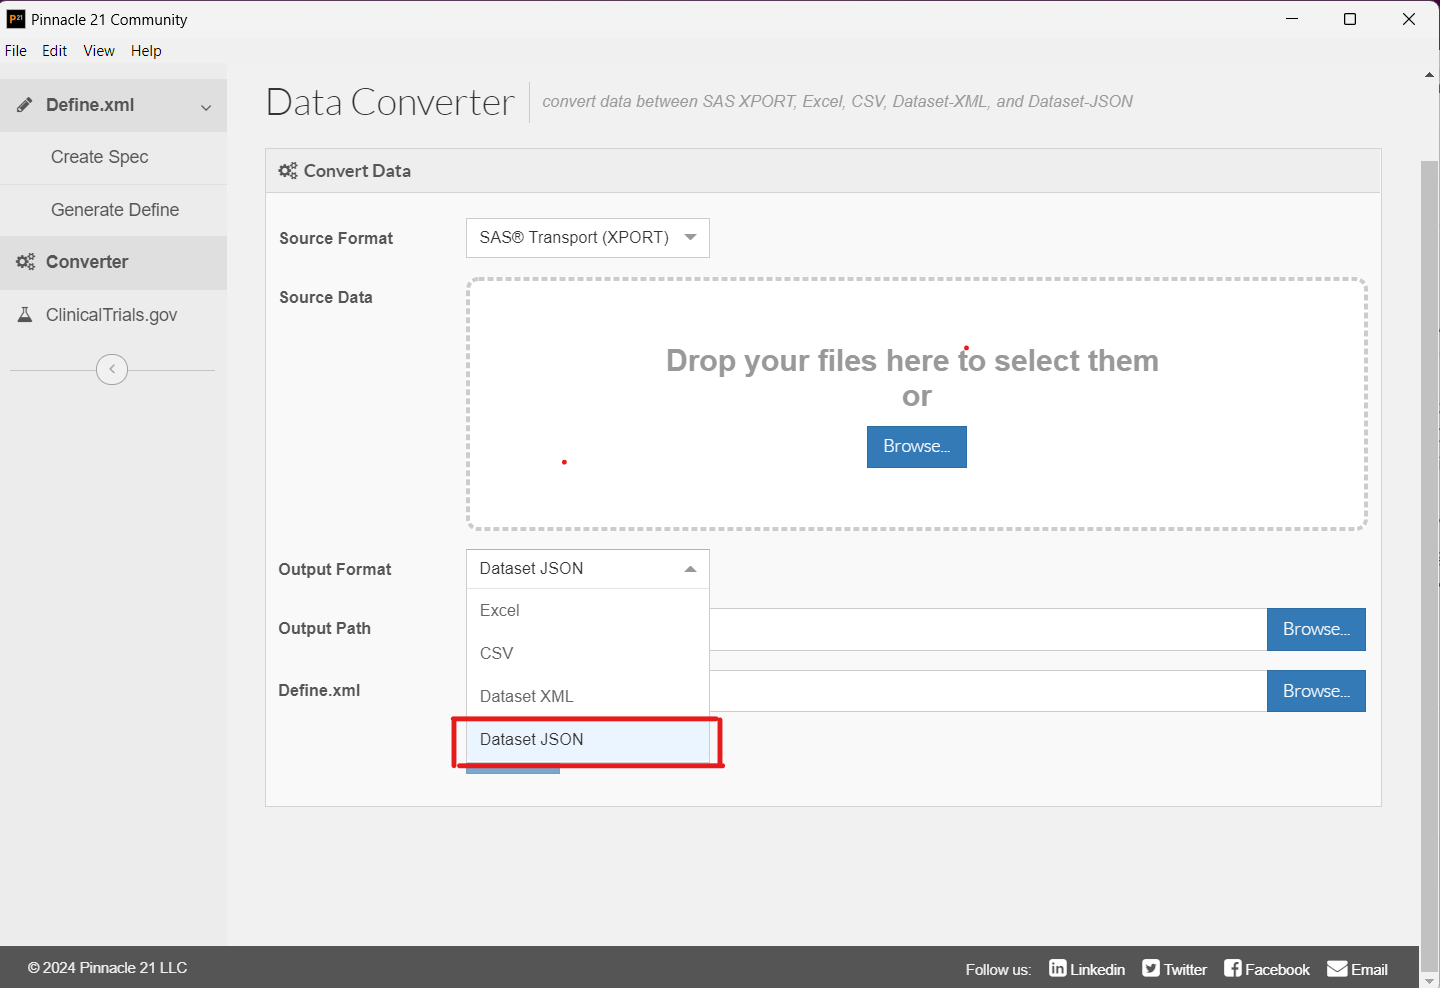Click the Output Path label
Screen dimensions: 1440x988
point(325,628)
